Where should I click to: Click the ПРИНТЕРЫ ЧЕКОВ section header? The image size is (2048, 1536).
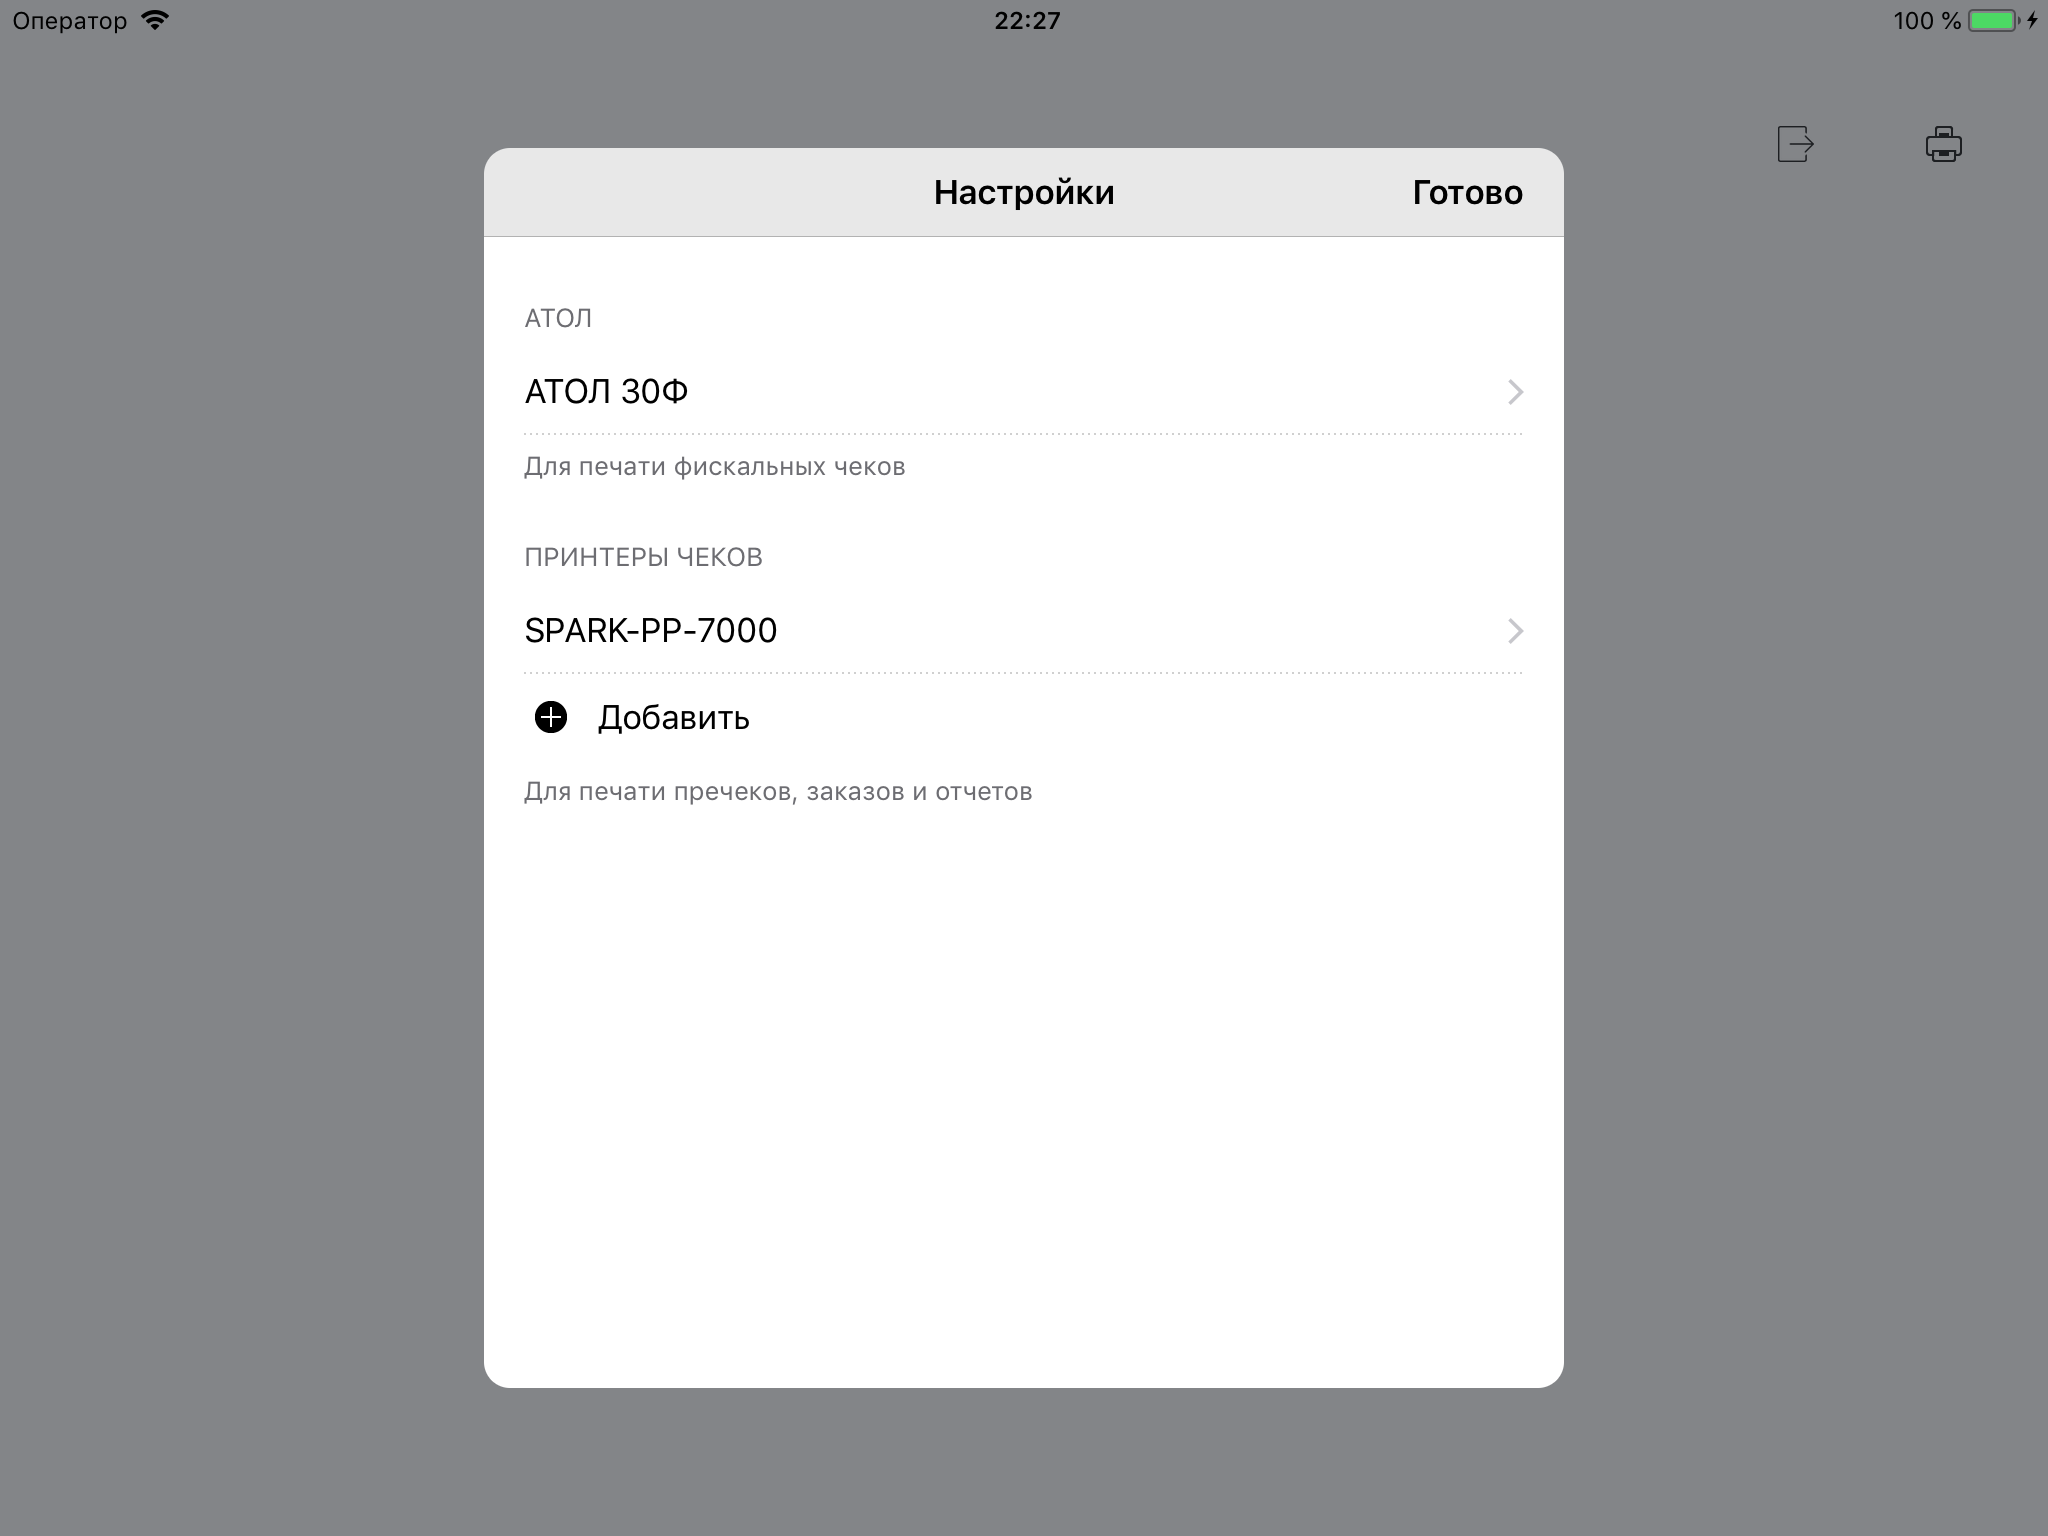pos(643,557)
